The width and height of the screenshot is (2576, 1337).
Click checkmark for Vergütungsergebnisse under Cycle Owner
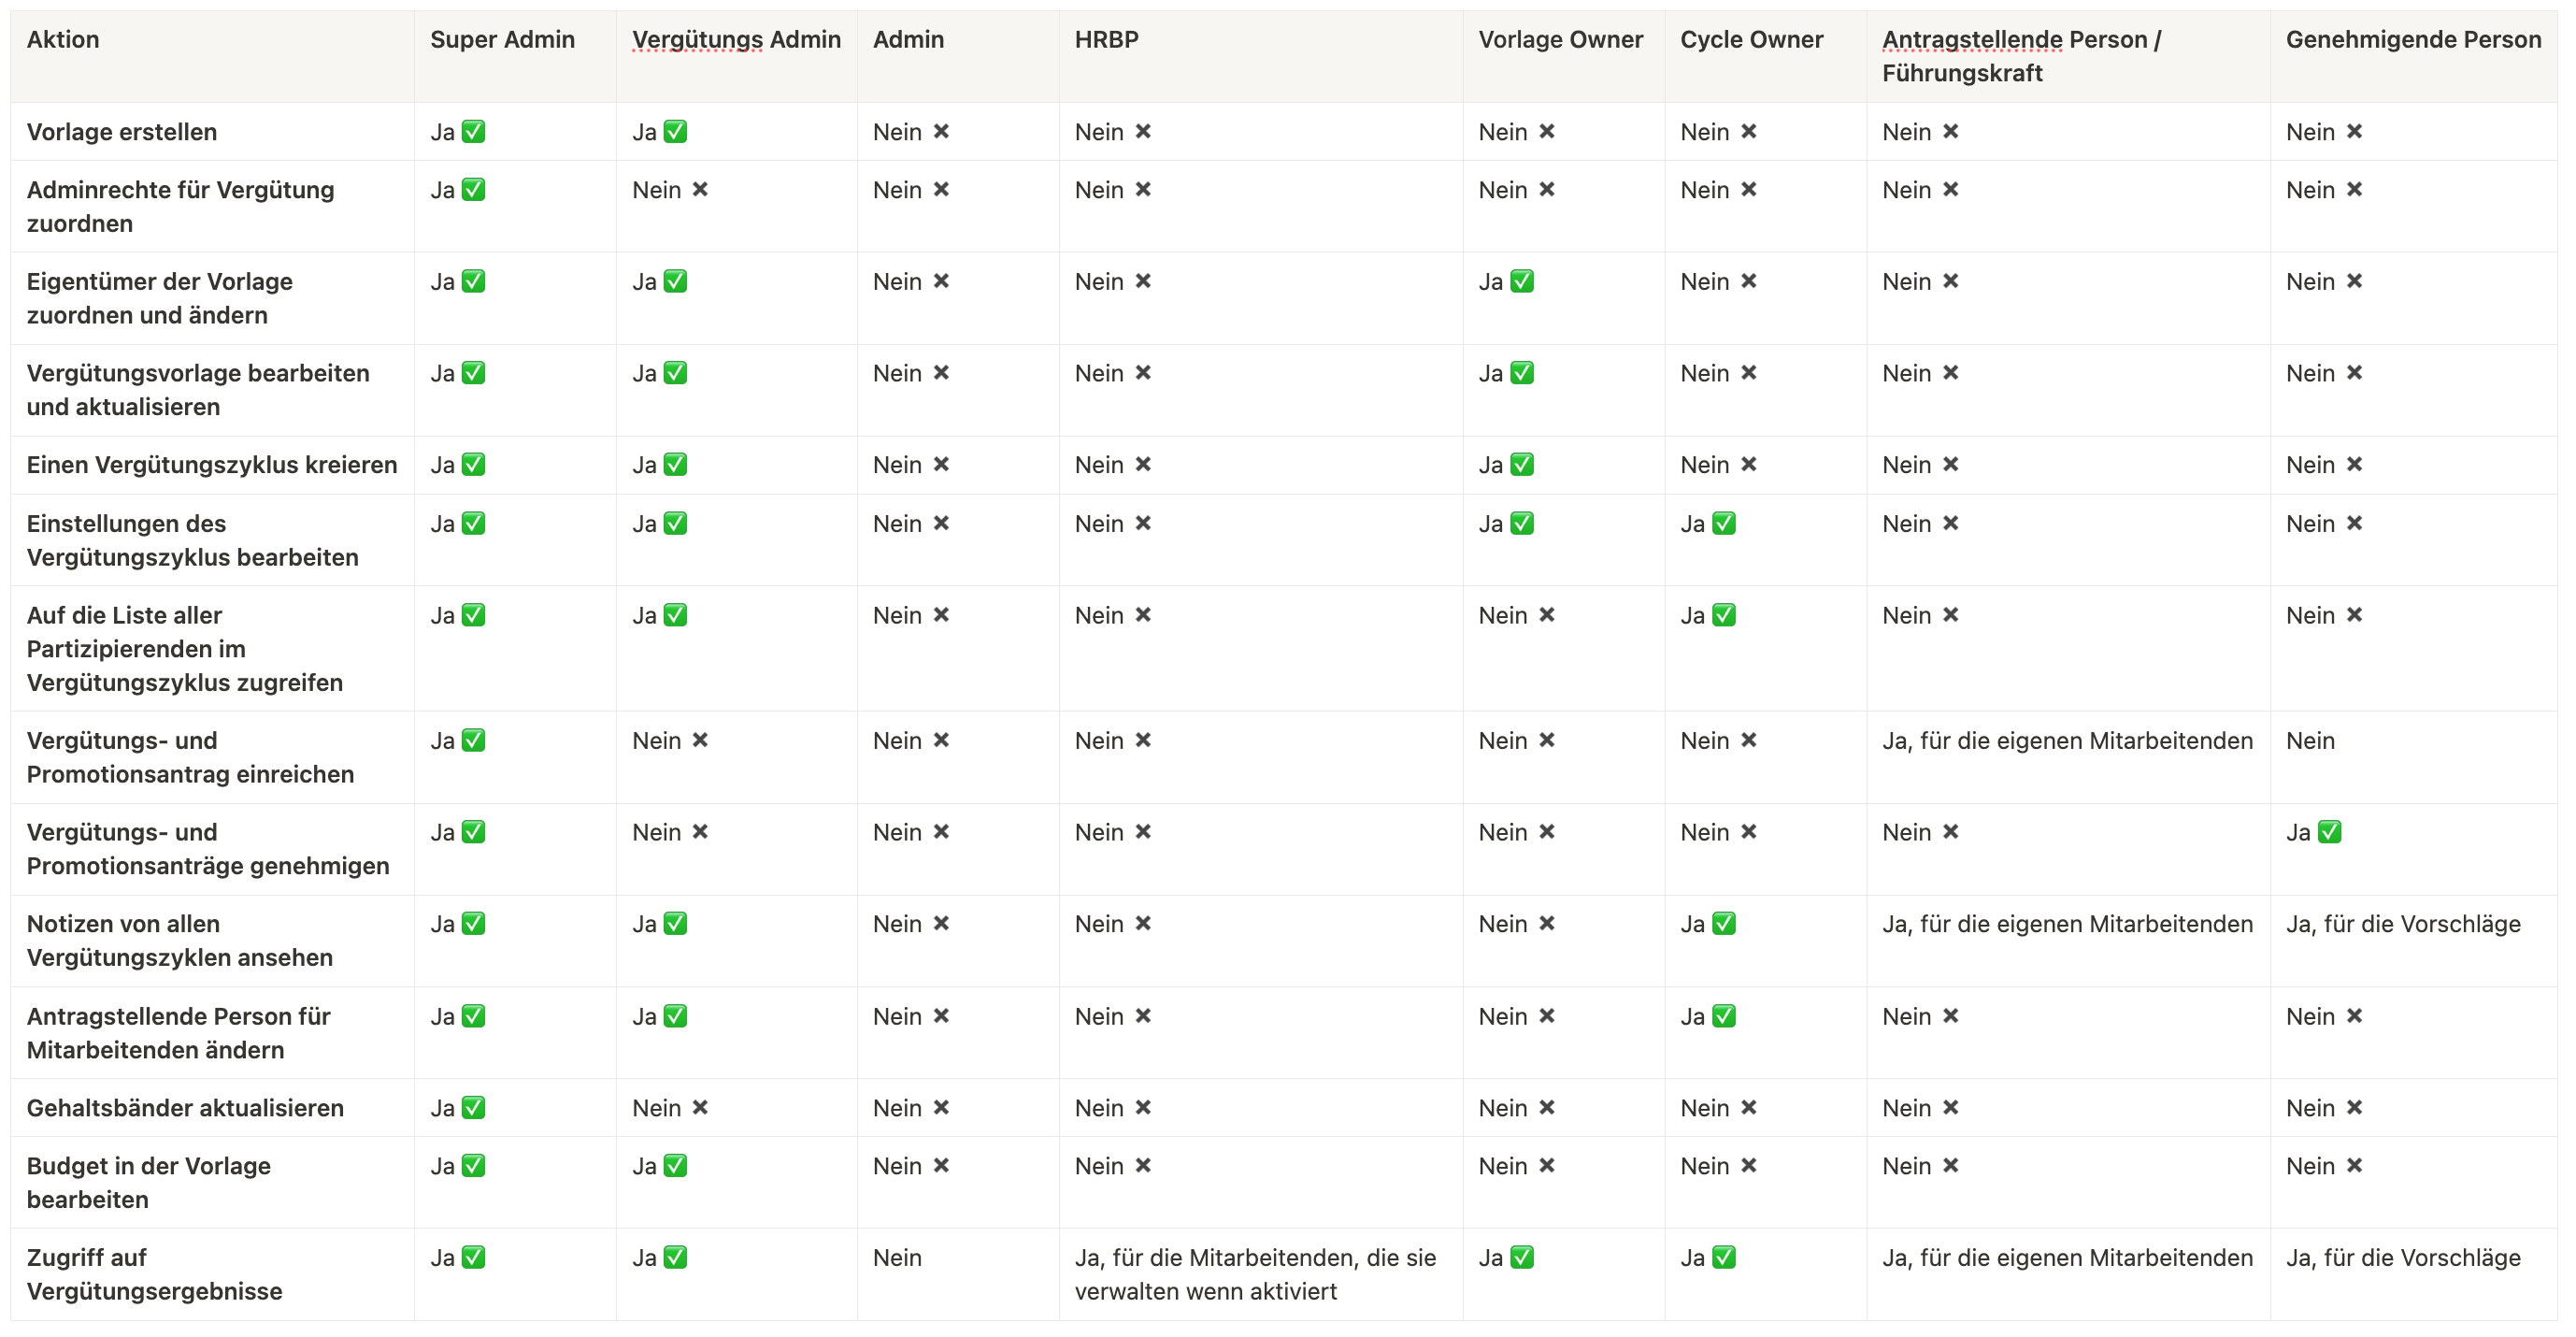[1724, 1257]
